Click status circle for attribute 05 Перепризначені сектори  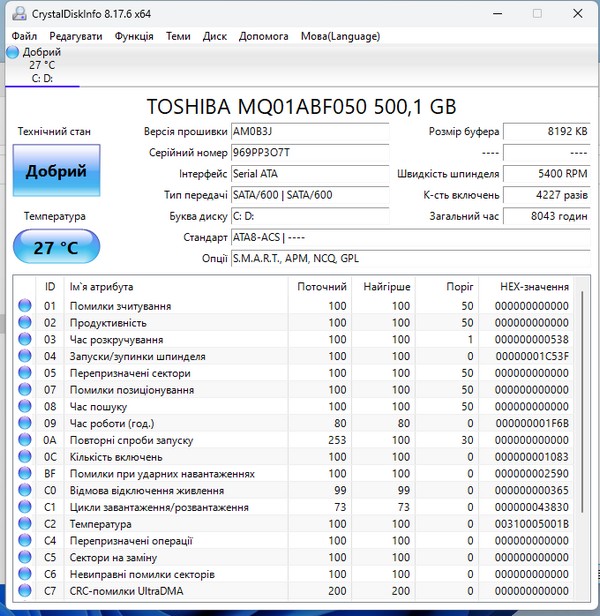(25, 373)
